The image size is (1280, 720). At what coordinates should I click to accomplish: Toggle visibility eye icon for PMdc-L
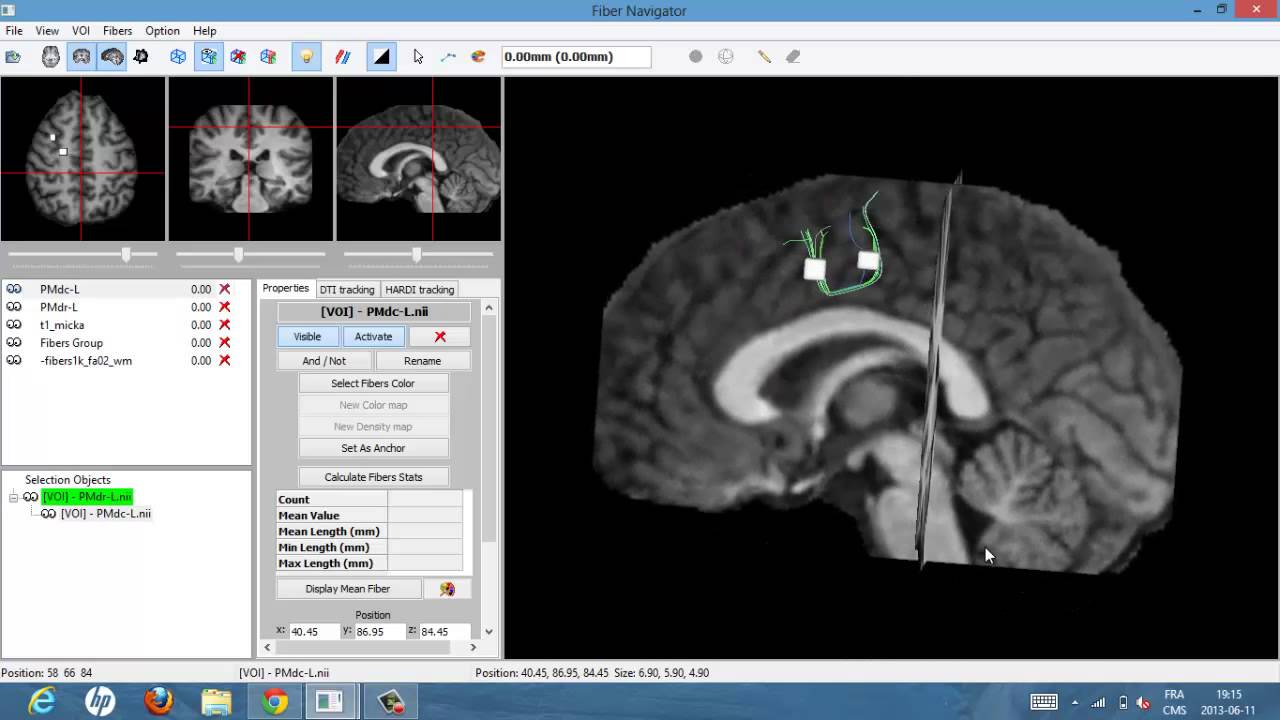click(14, 289)
